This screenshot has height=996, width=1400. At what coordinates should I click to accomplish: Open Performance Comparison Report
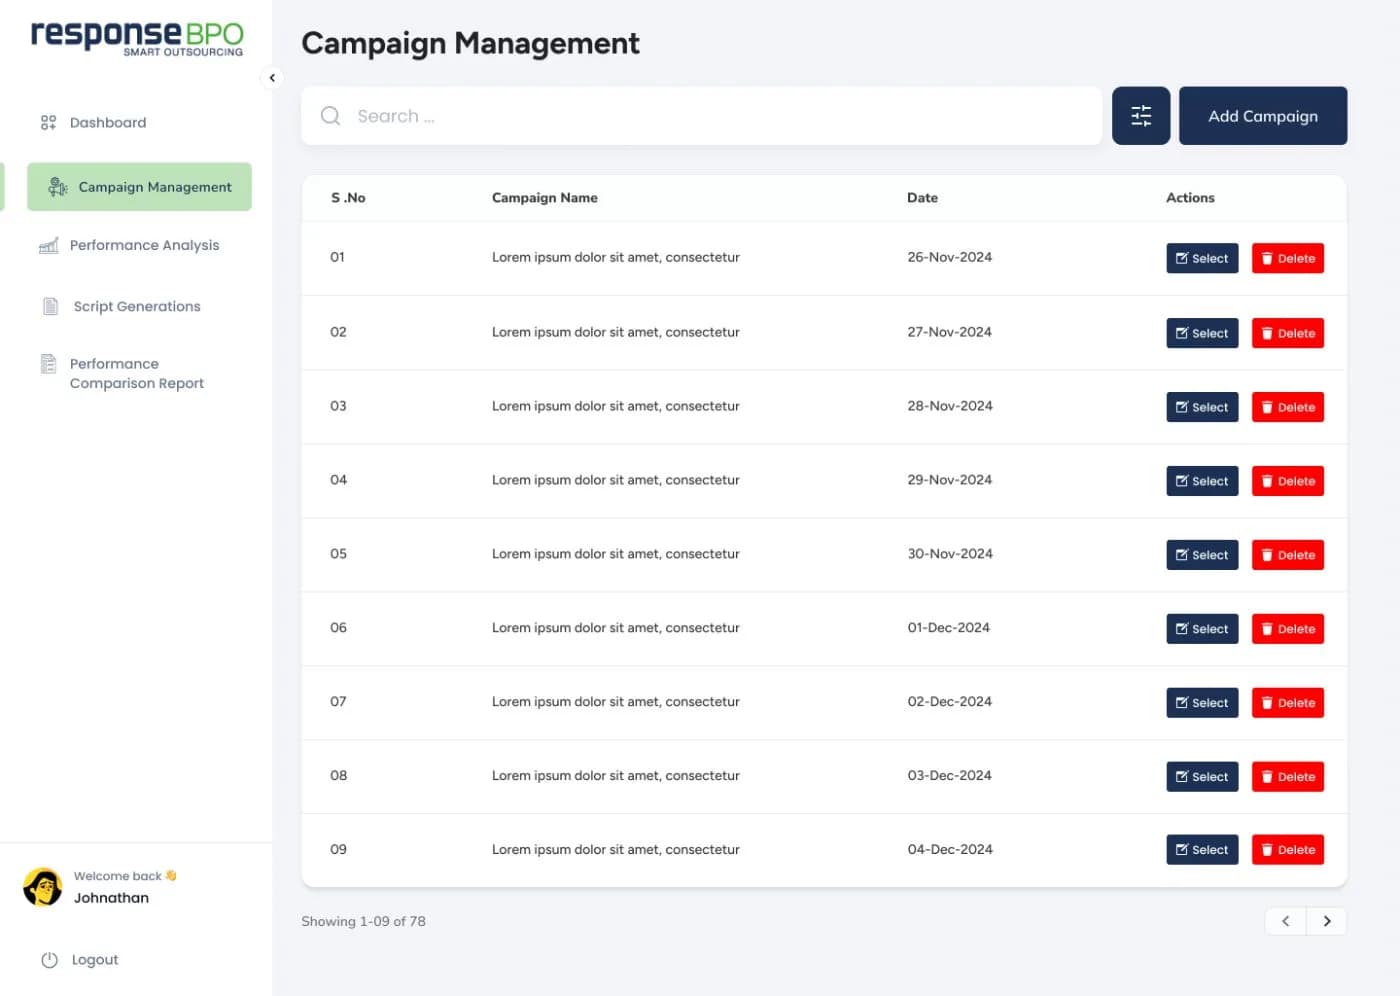pos(137,373)
